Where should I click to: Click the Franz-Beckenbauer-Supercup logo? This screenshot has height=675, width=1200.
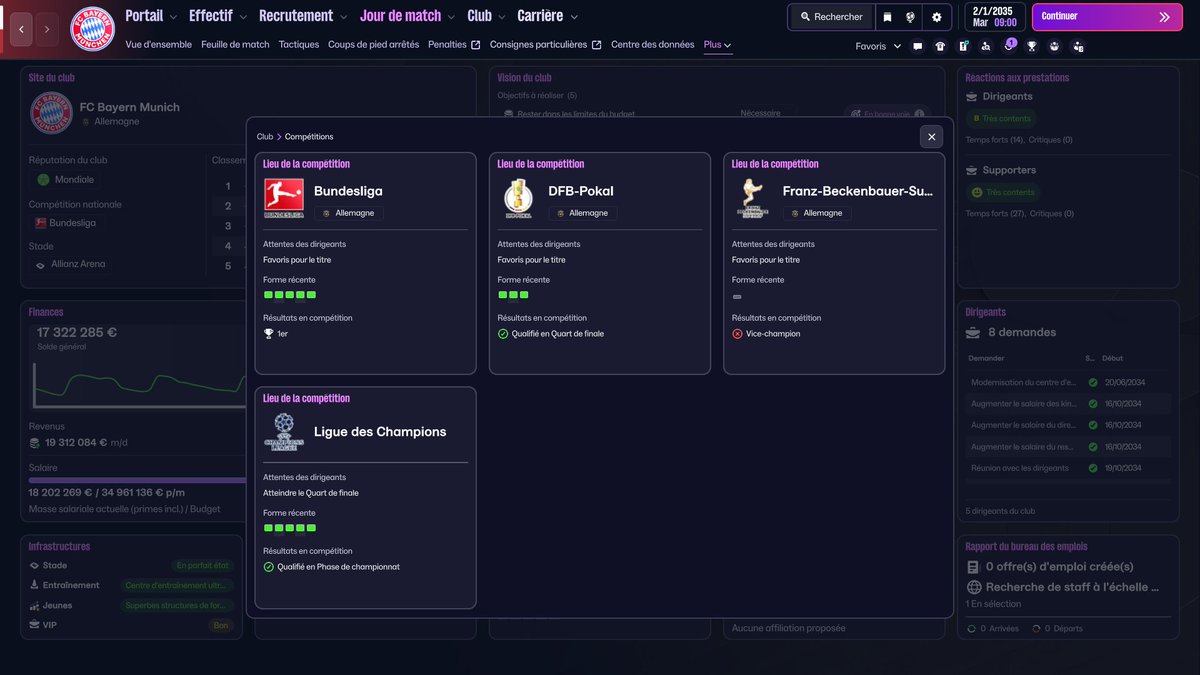[752, 198]
